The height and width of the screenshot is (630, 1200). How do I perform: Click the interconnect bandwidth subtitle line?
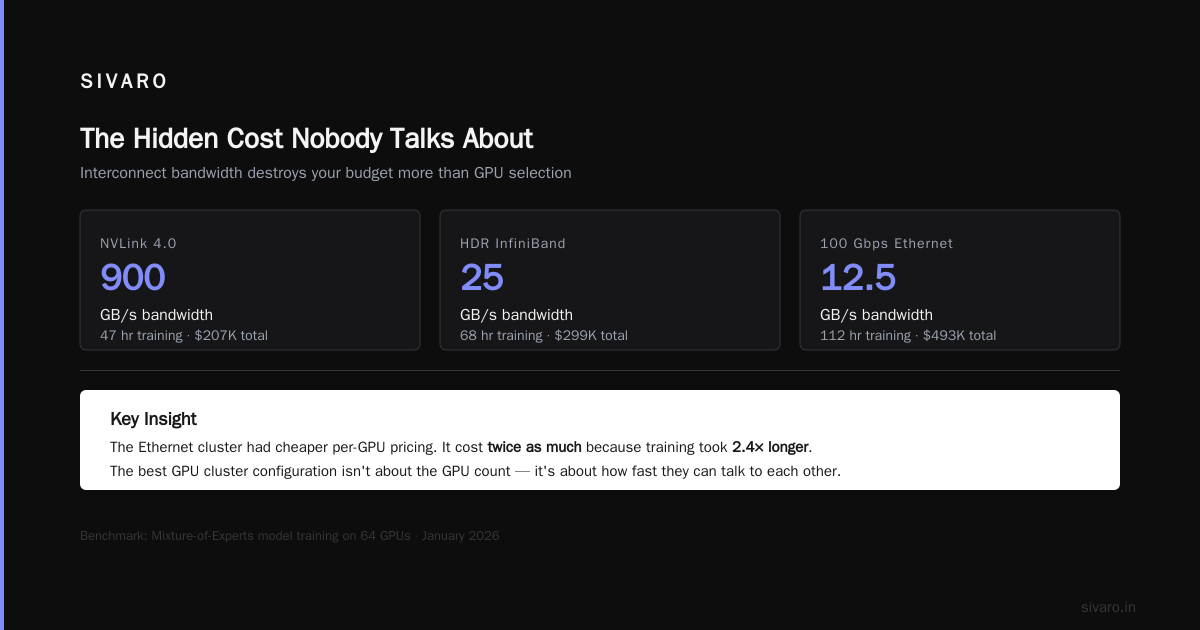tap(326, 173)
